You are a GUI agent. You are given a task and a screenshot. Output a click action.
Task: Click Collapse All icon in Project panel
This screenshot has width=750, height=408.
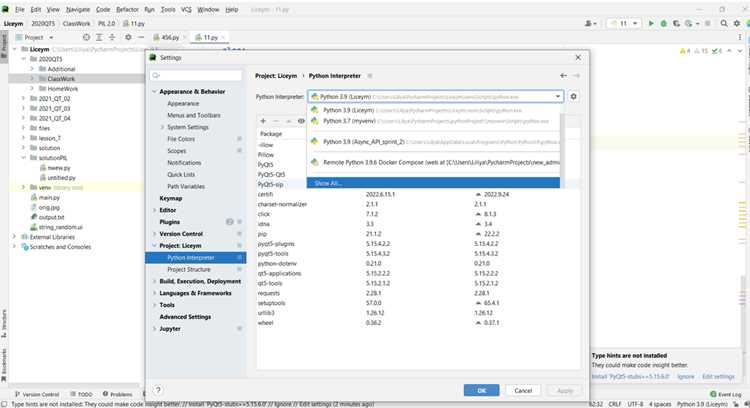[x=112, y=37]
